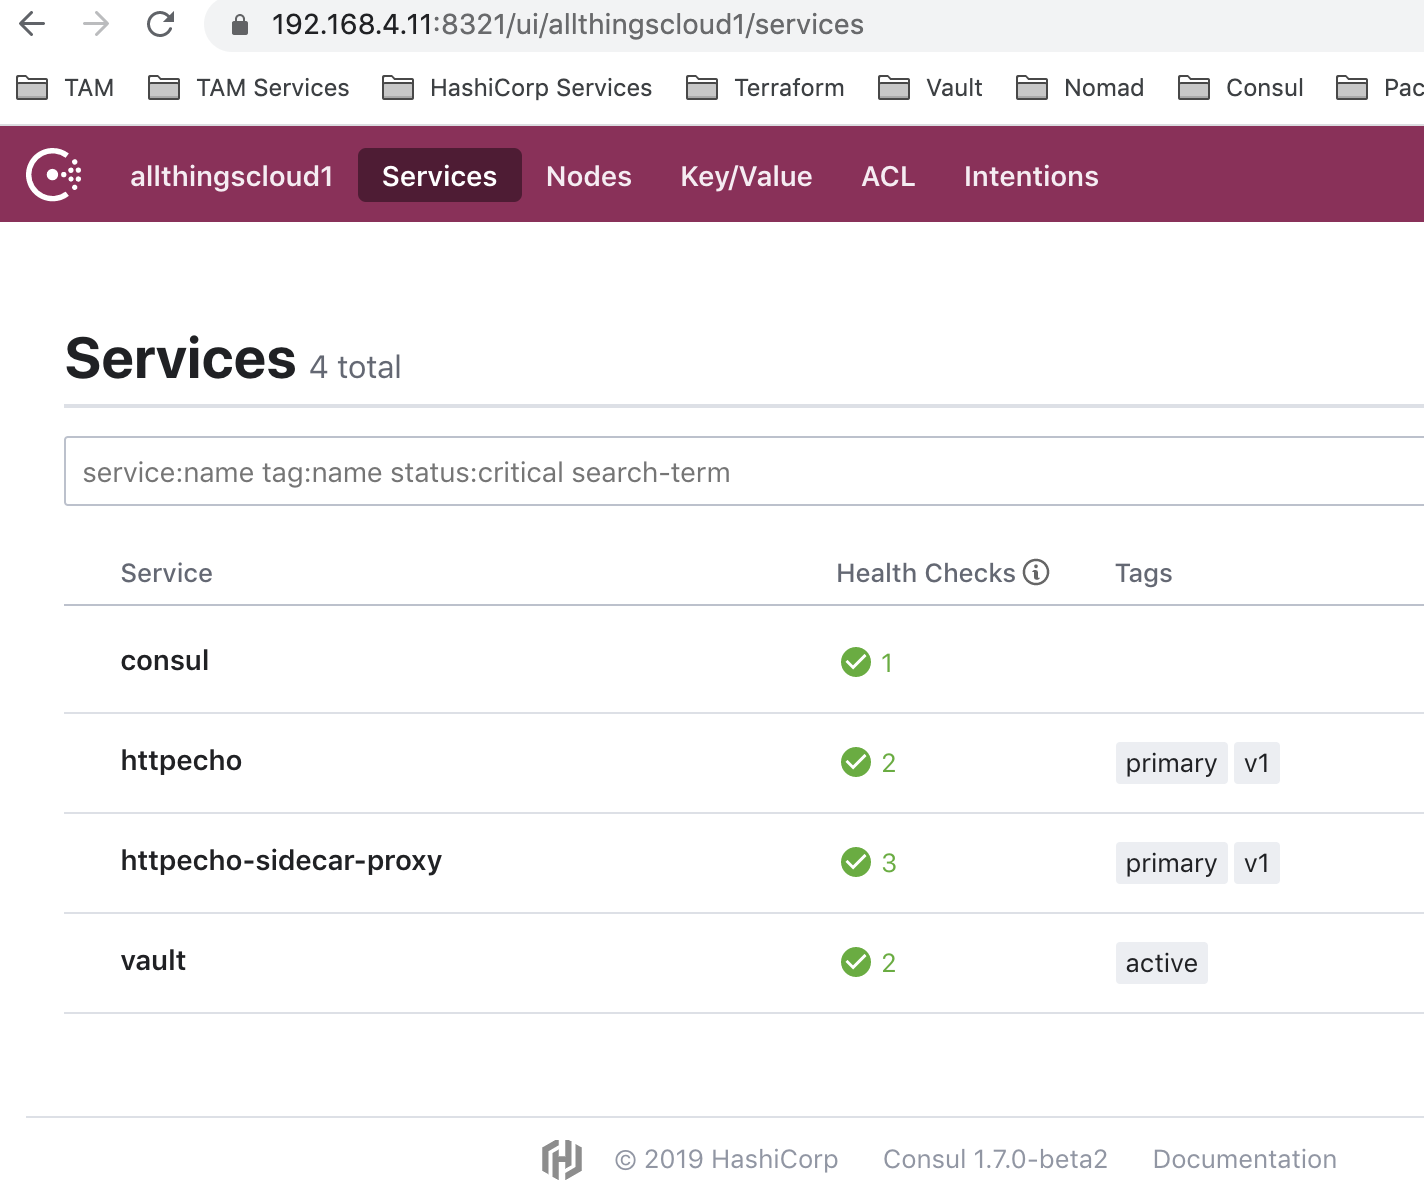Click the v1 tag on httpecho-sidecar-proxy row
Image resolution: width=1424 pixels, height=1196 pixels.
click(x=1256, y=863)
